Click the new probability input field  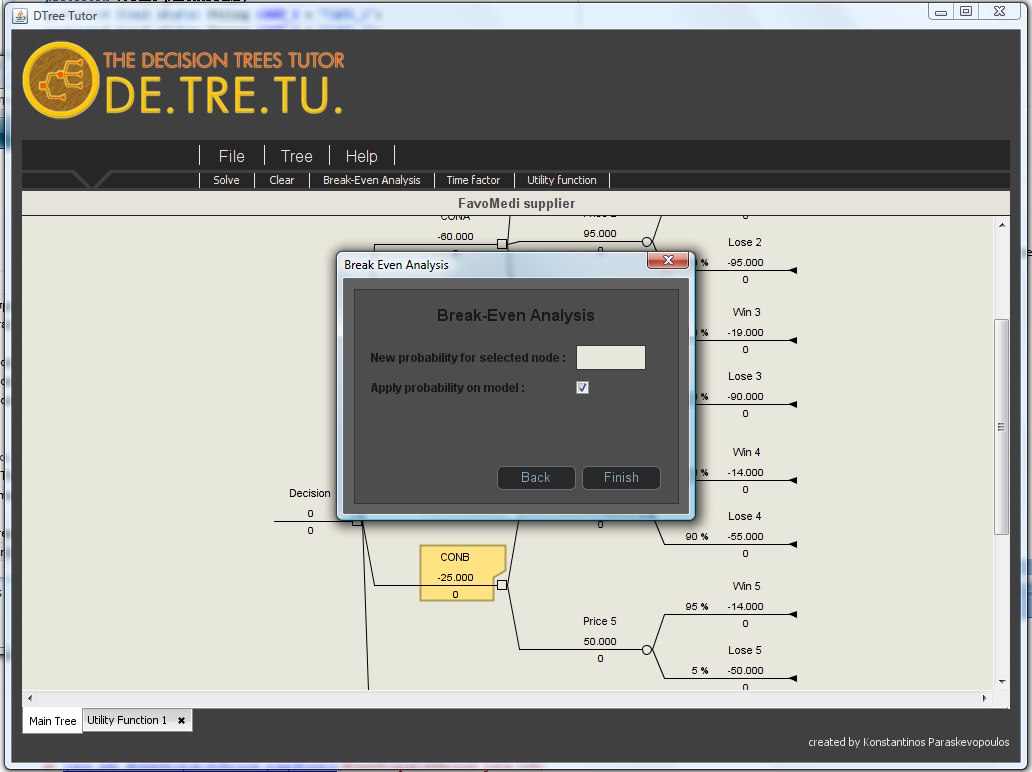(x=610, y=358)
